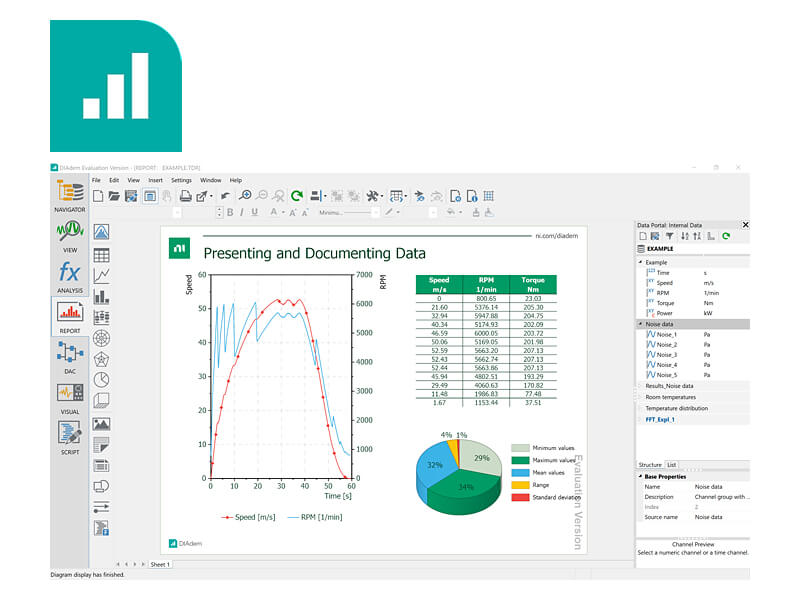Open the View menu

tap(133, 180)
